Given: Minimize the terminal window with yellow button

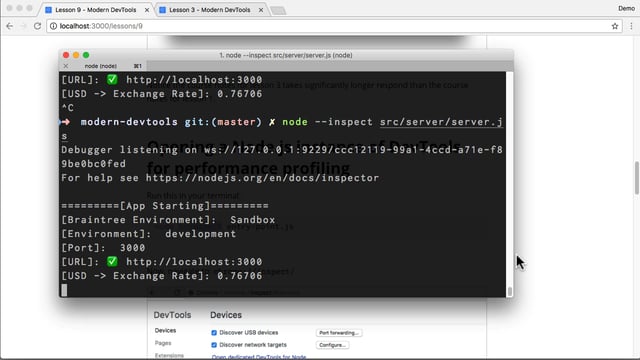Looking at the screenshot, I should [76, 55].
